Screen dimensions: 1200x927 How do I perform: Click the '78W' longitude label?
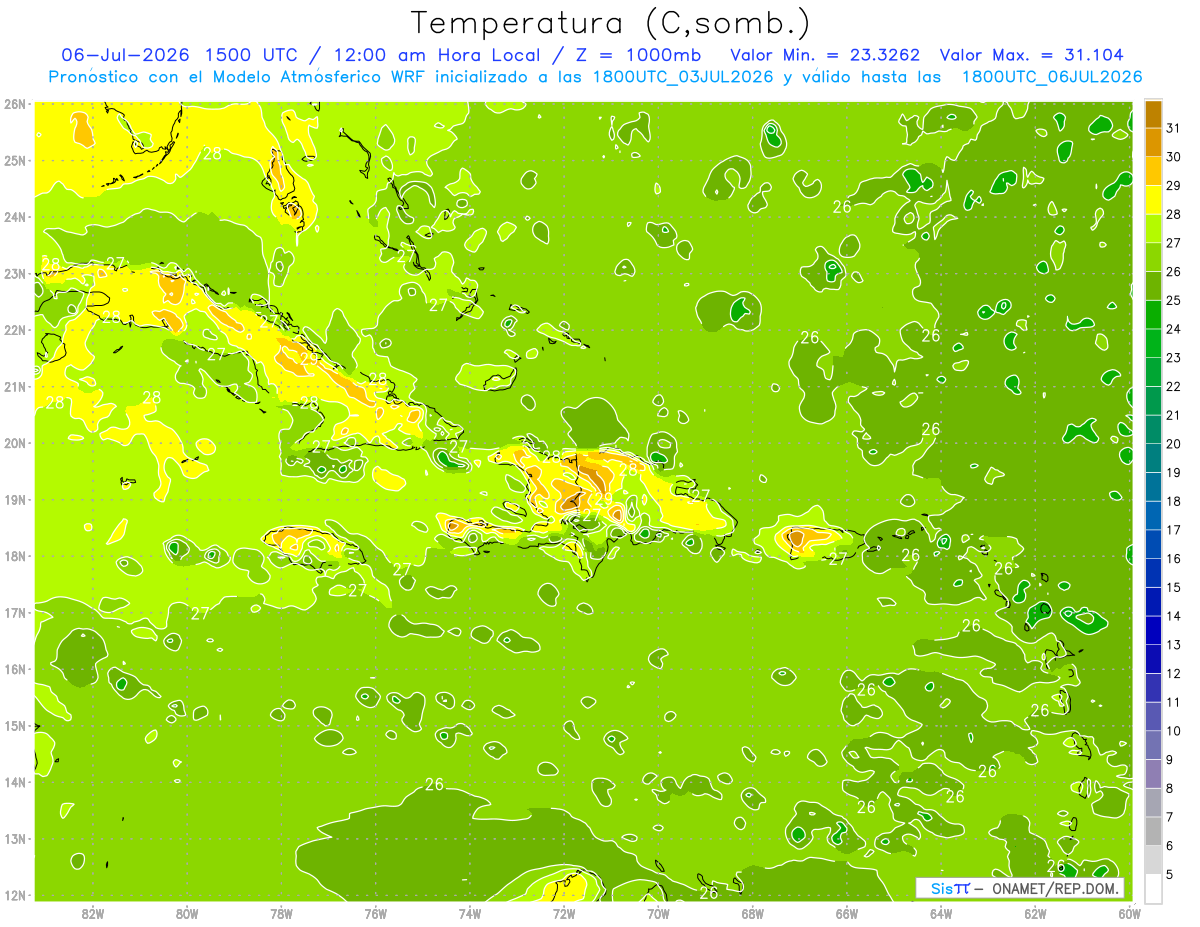point(281,913)
